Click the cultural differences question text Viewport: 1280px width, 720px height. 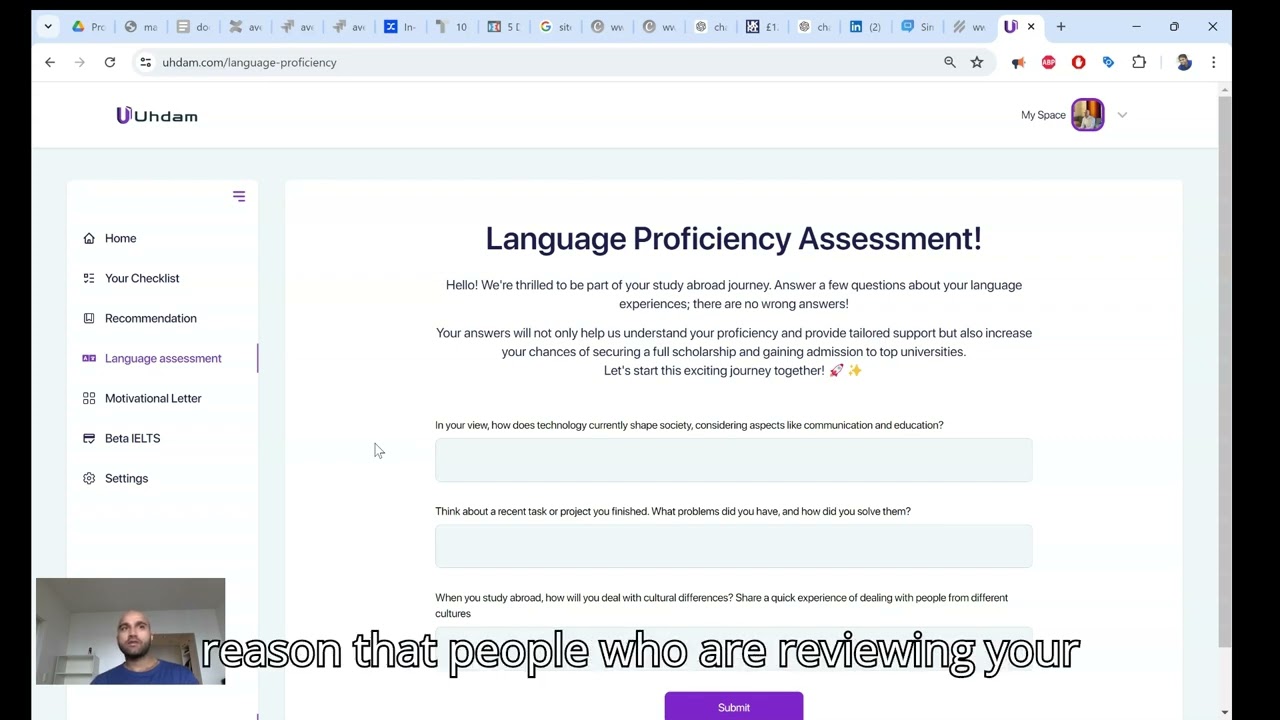(x=721, y=605)
